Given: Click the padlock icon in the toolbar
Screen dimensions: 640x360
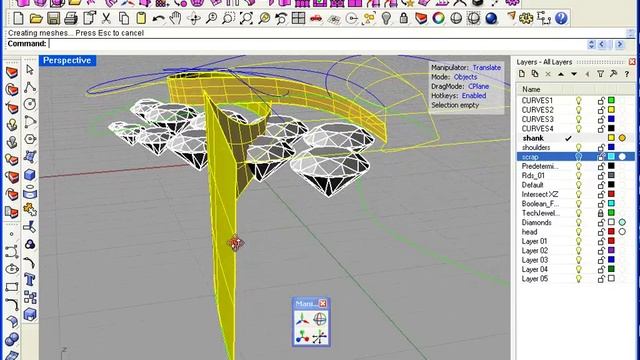Looking at the screenshot, I should (404, 18).
